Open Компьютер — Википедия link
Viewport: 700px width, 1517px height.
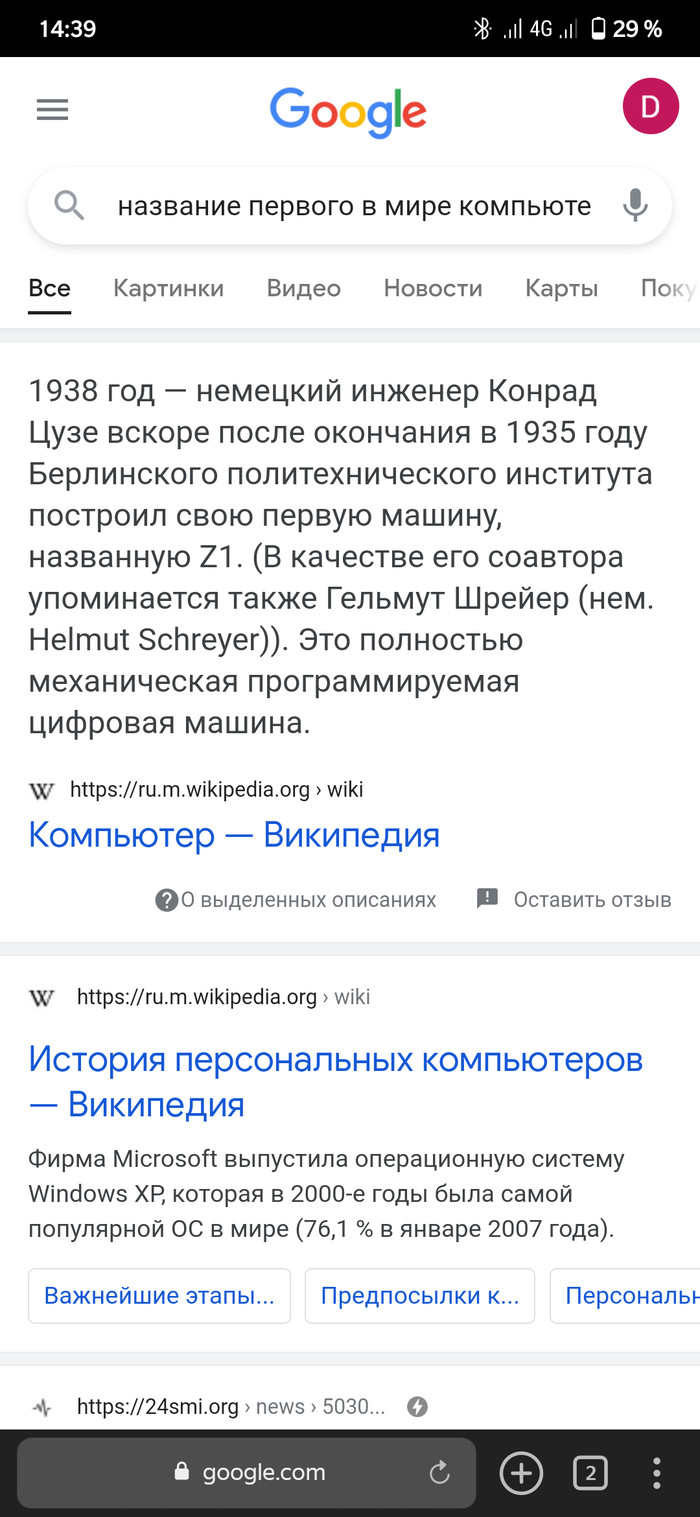[234, 835]
